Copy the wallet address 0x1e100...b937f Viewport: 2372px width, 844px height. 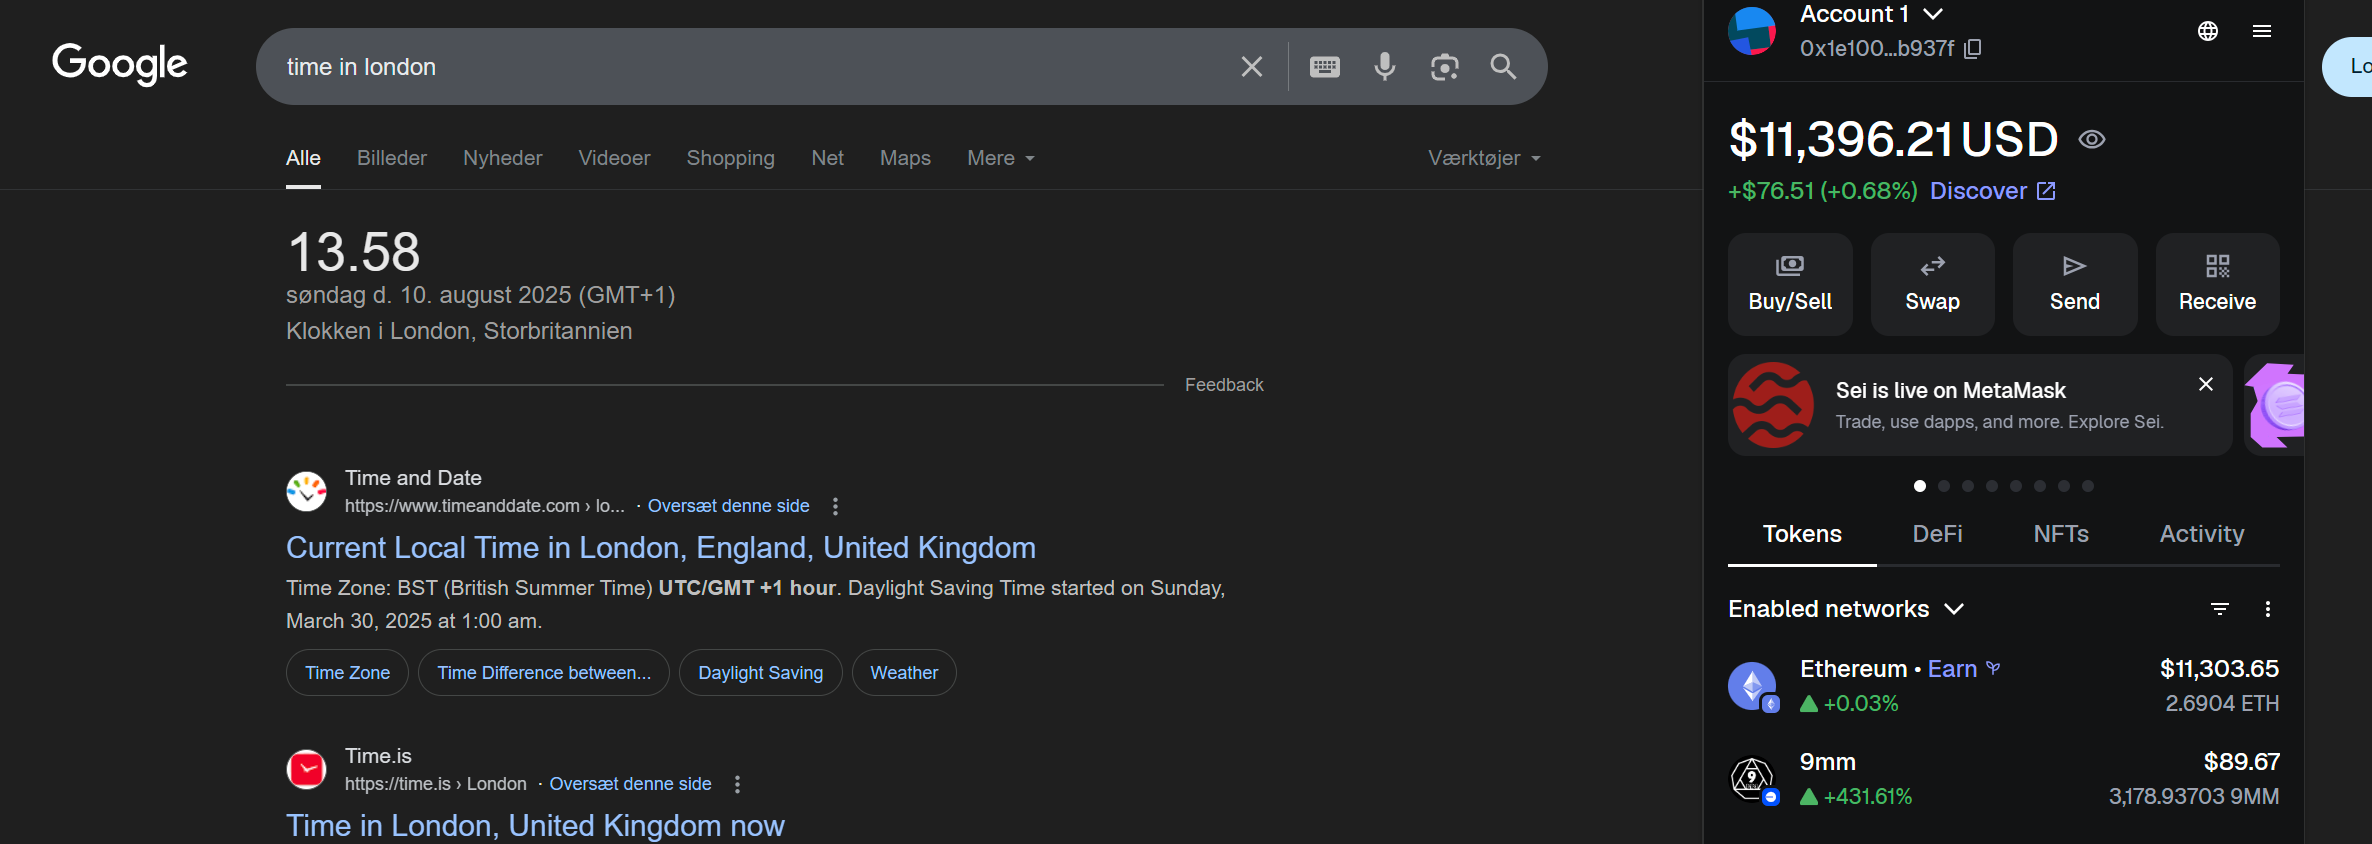(x=1972, y=49)
